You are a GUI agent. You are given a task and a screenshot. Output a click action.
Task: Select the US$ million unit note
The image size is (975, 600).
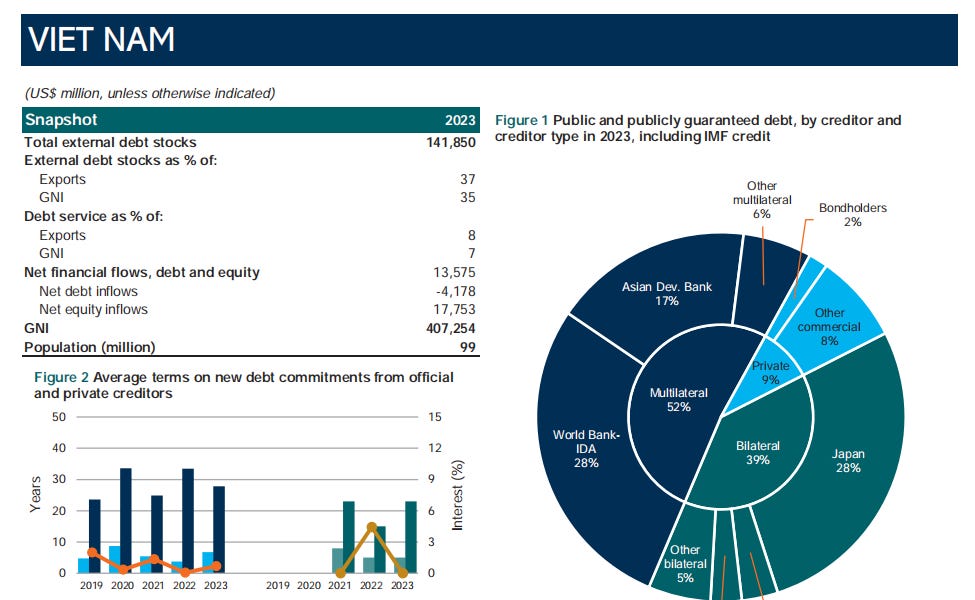150,93
